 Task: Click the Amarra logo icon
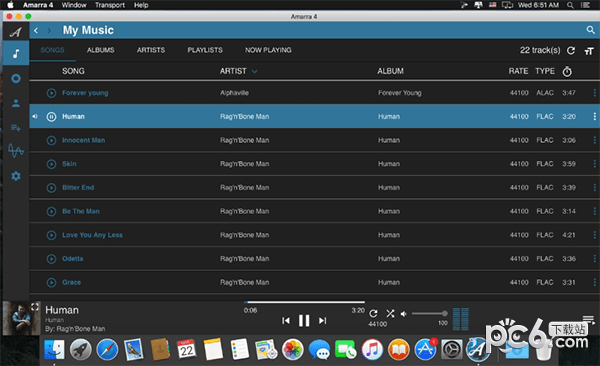(16, 32)
